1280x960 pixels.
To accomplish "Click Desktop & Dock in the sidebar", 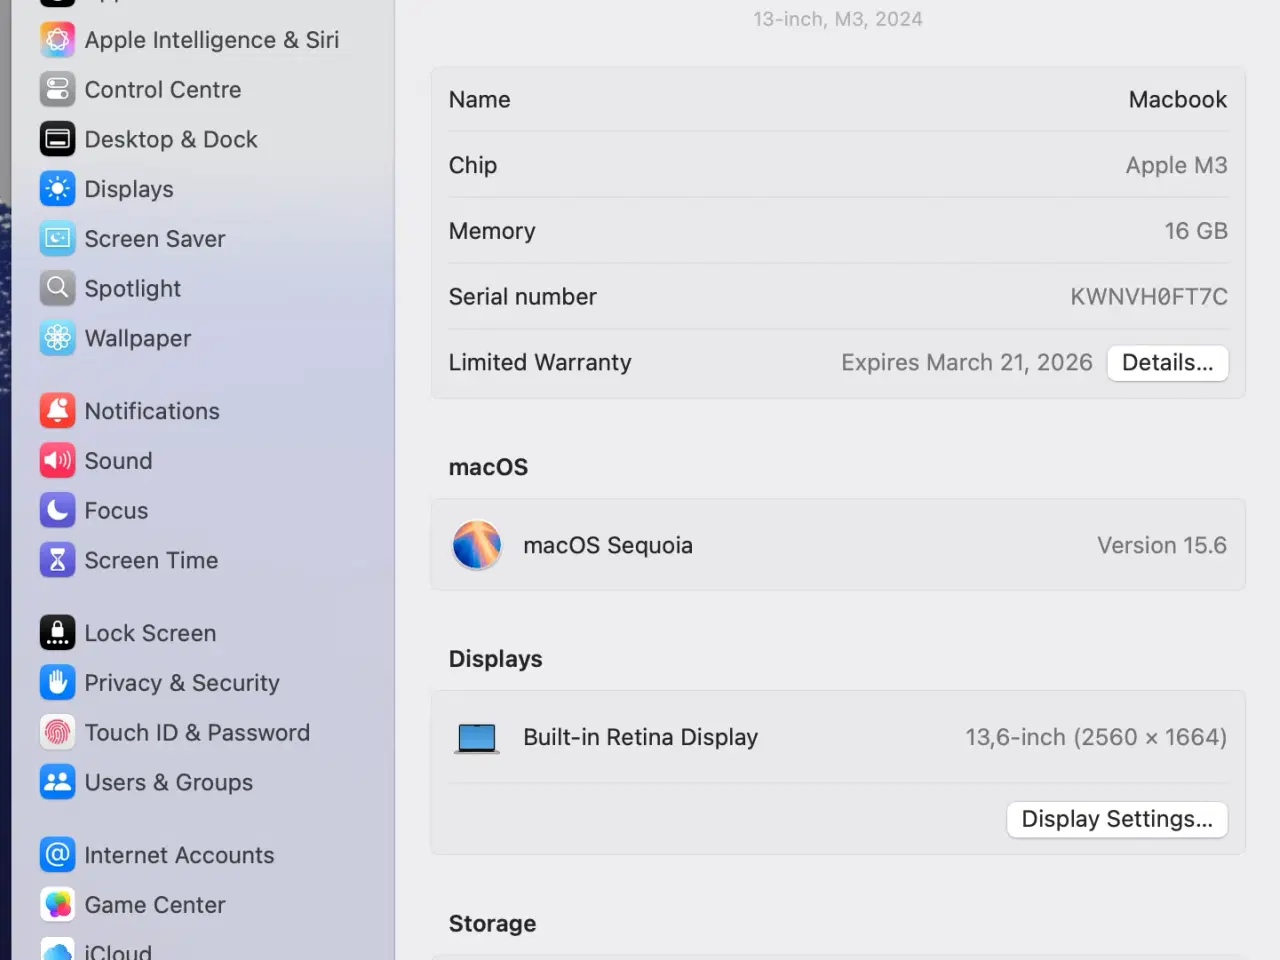I will (171, 139).
